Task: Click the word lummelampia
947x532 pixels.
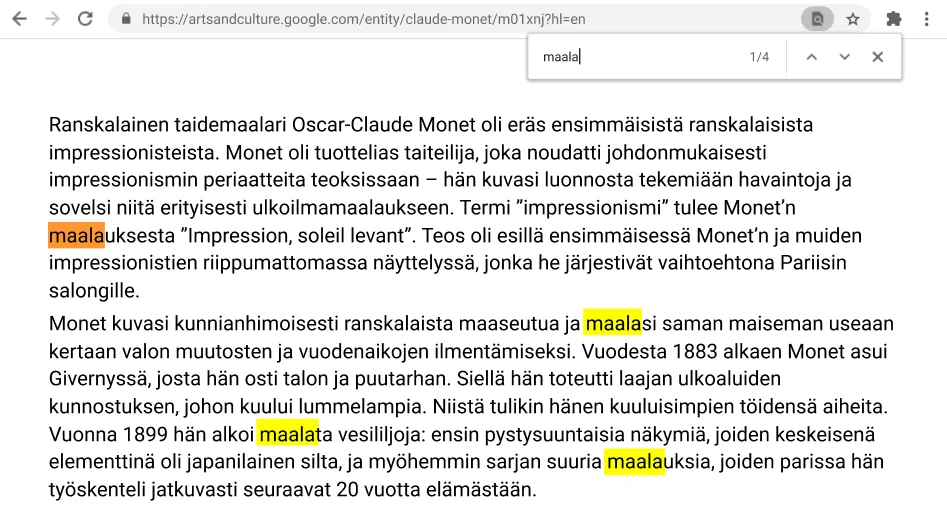Action: (x=360, y=406)
